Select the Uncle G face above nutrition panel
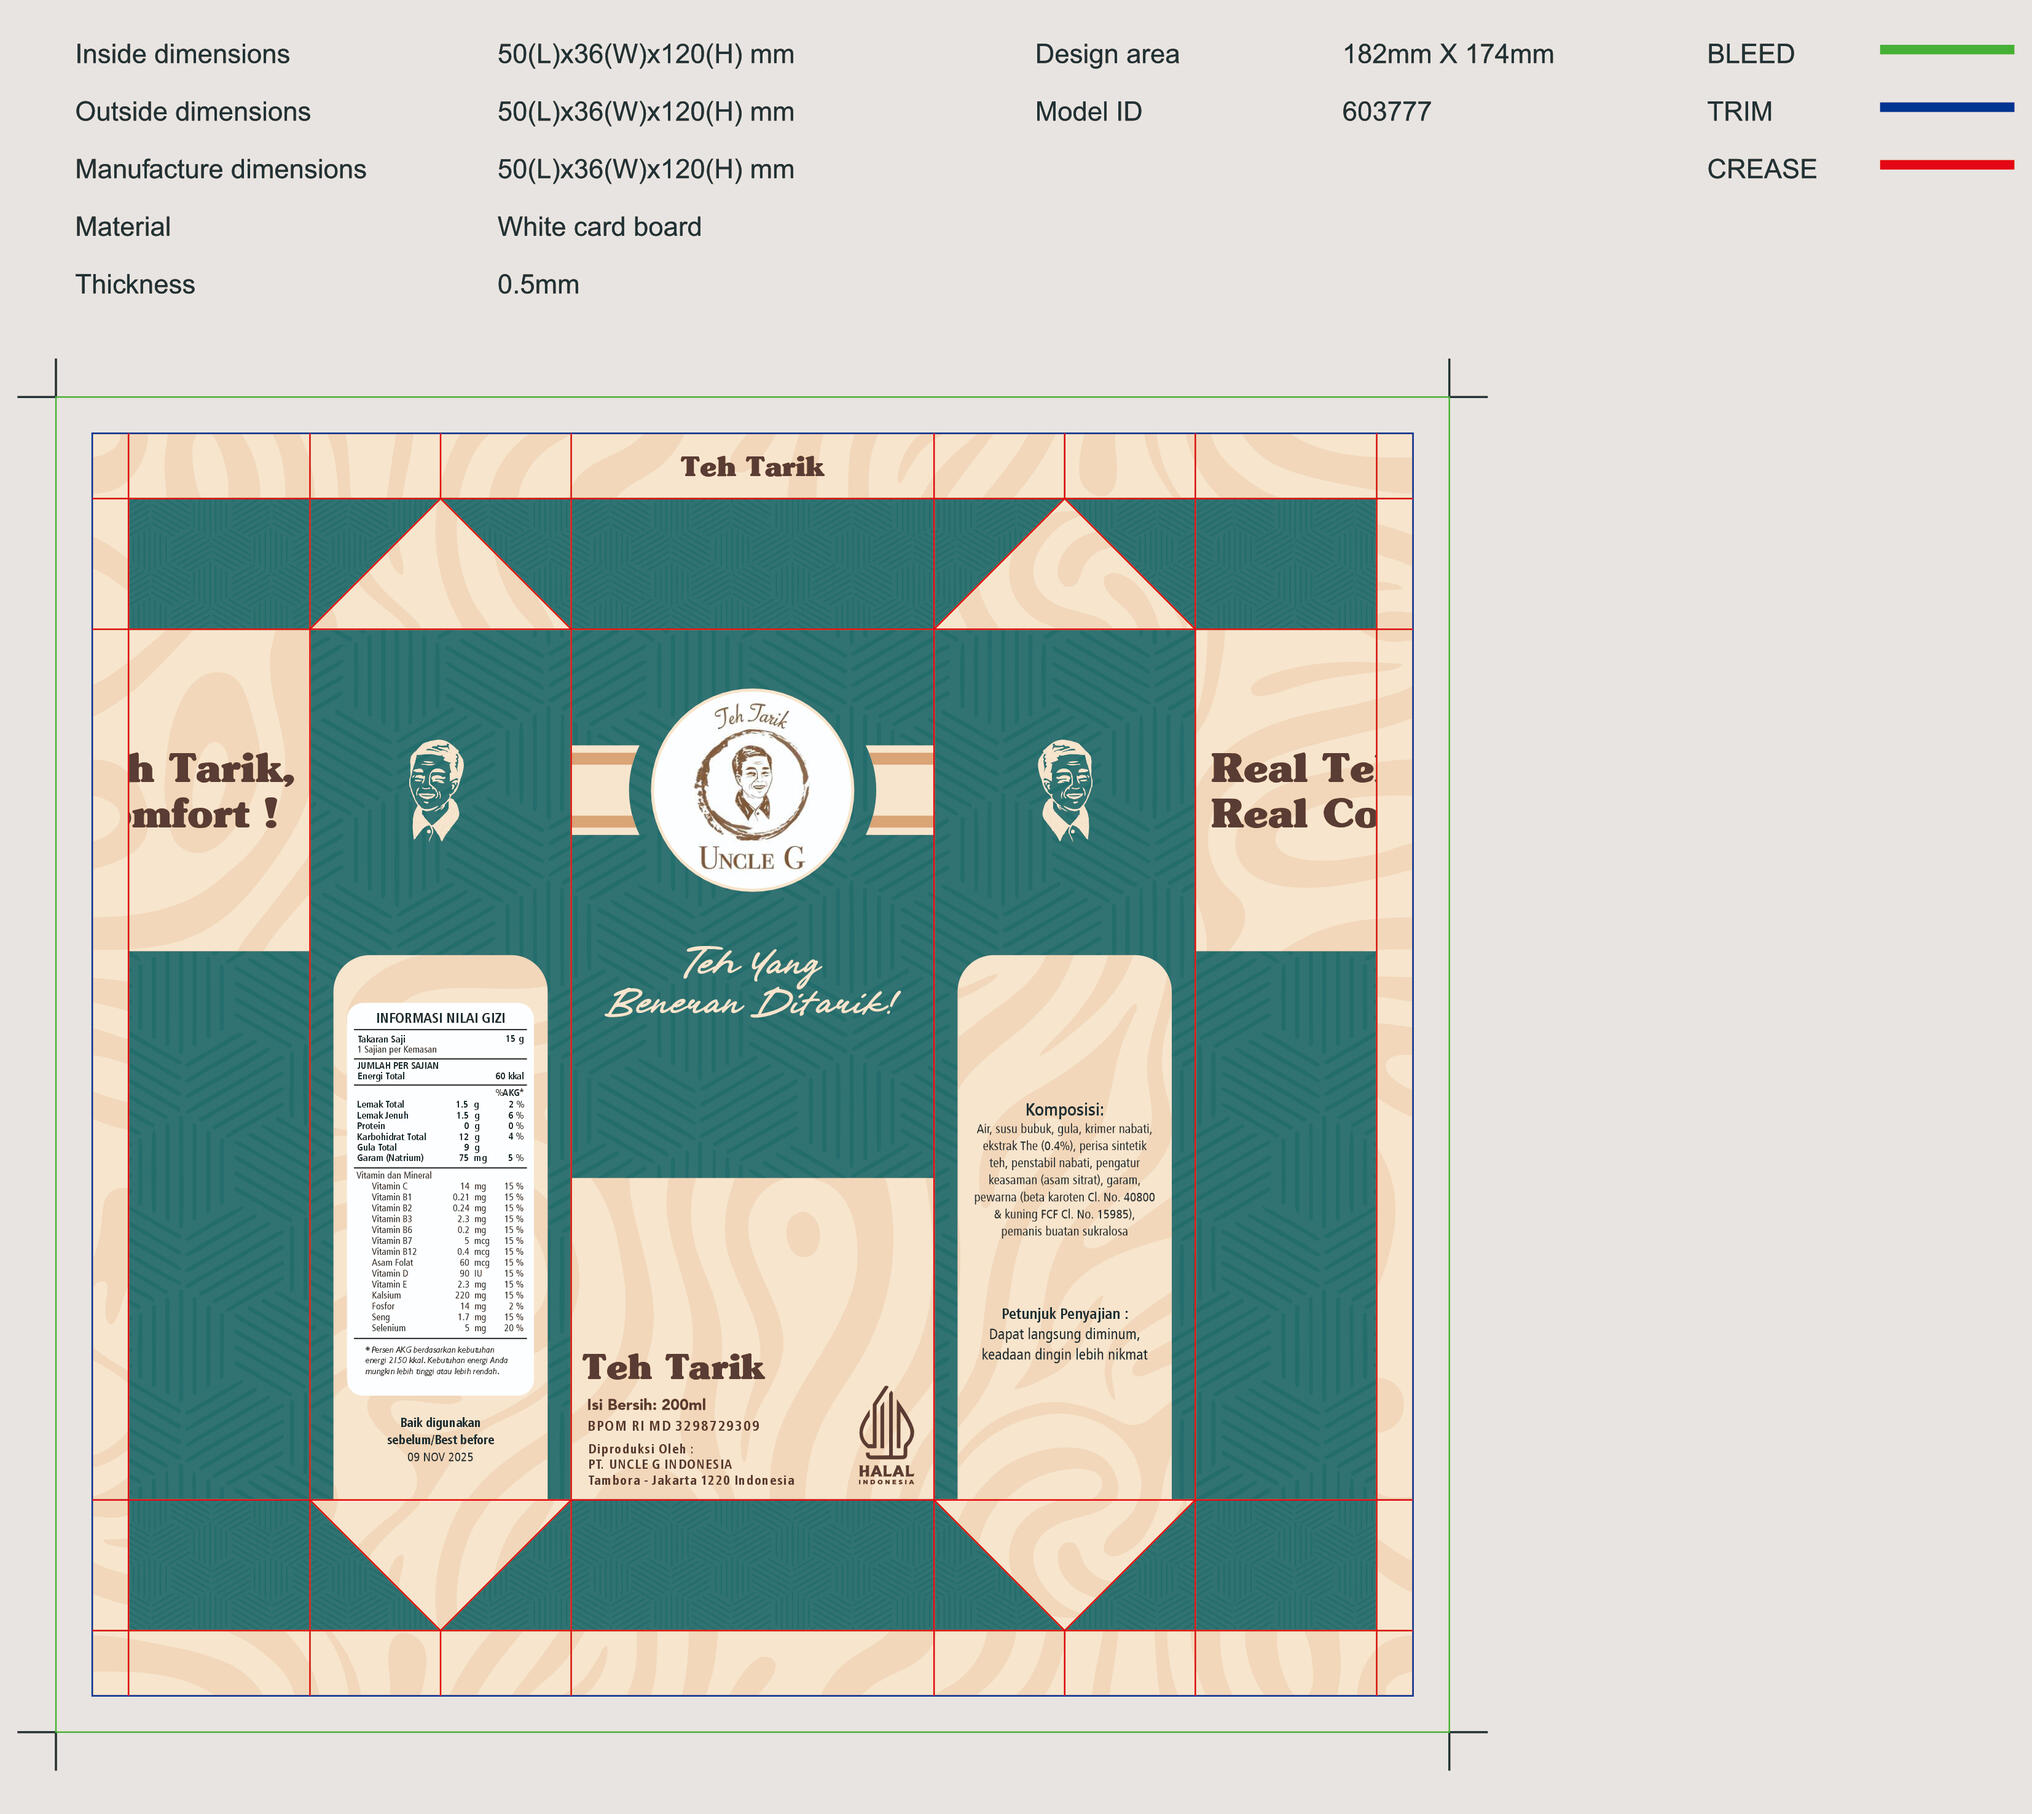2032x1814 pixels. click(436, 790)
